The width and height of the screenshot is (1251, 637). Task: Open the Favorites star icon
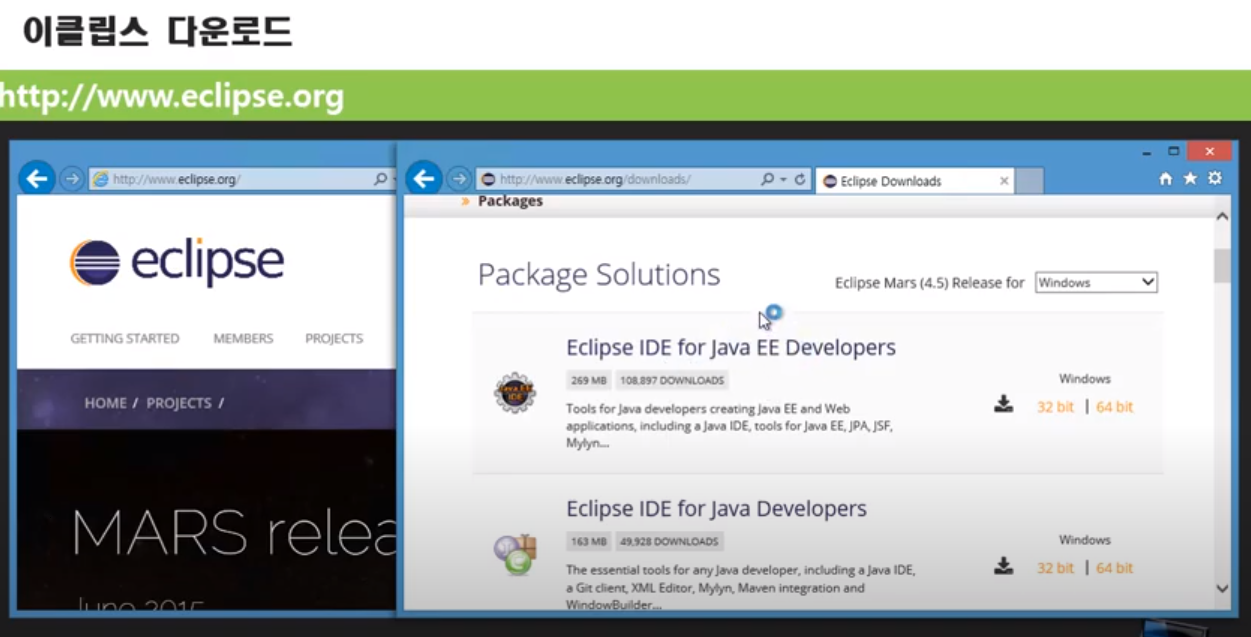coord(1190,179)
